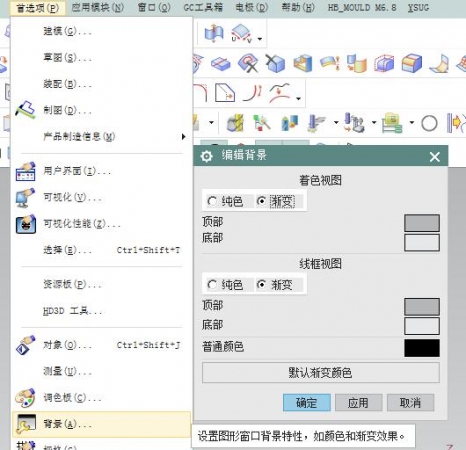Click the block with red dashed outline icon
Screen dimensions: 466x450
[384, 63]
